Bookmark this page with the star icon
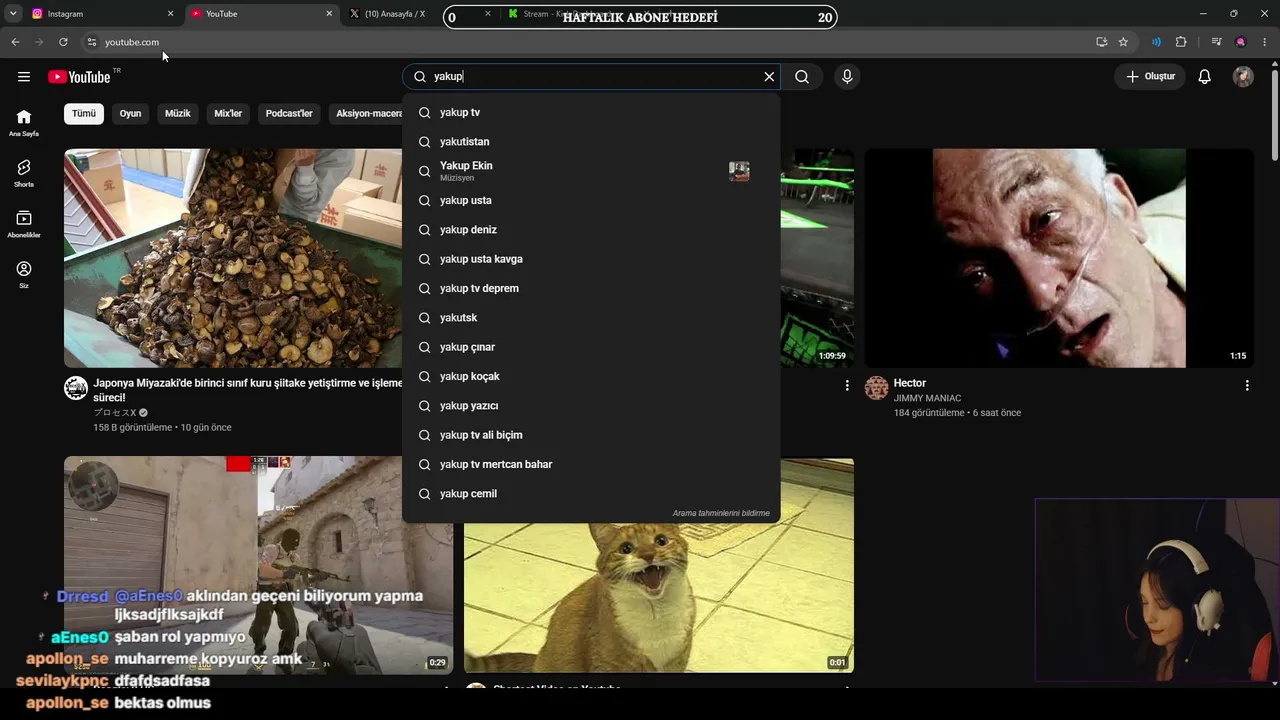This screenshot has height=720, width=1280. point(1123,42)
